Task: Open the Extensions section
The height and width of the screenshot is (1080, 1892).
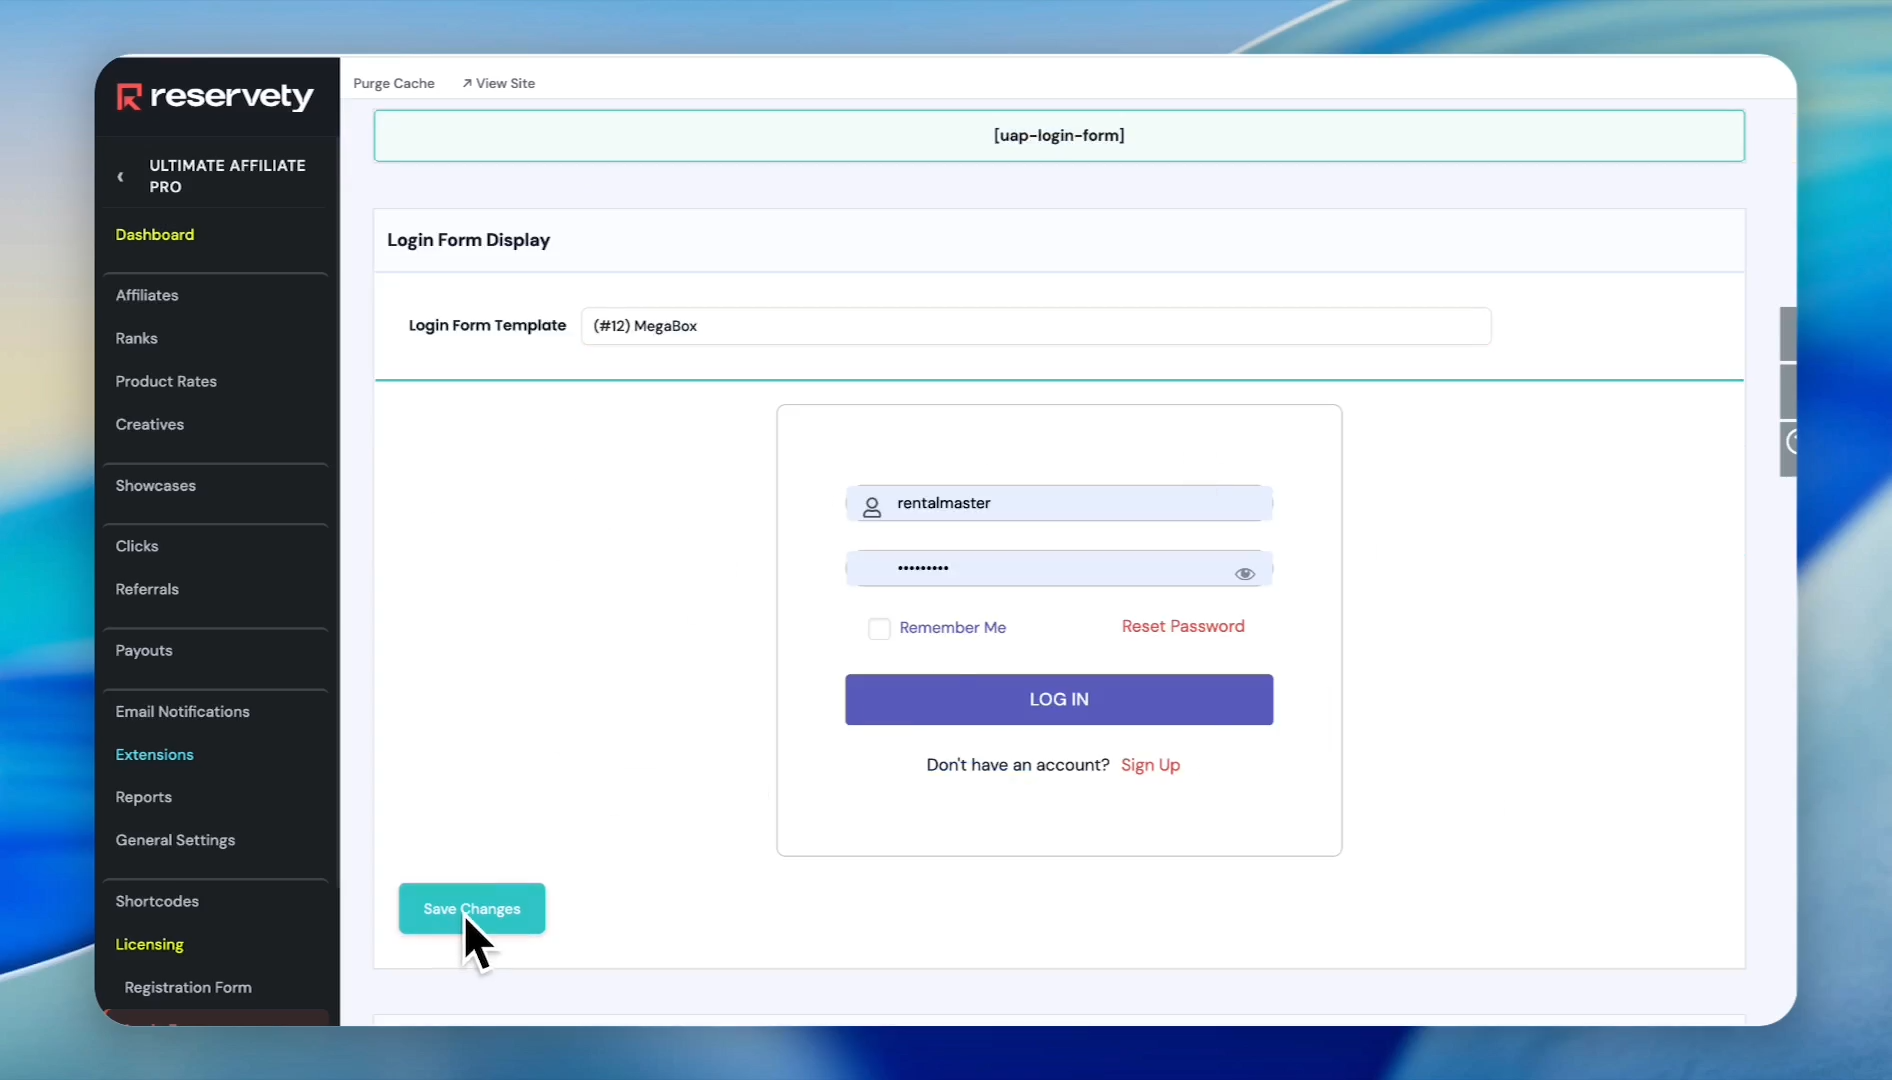Action: click(154, 755)
